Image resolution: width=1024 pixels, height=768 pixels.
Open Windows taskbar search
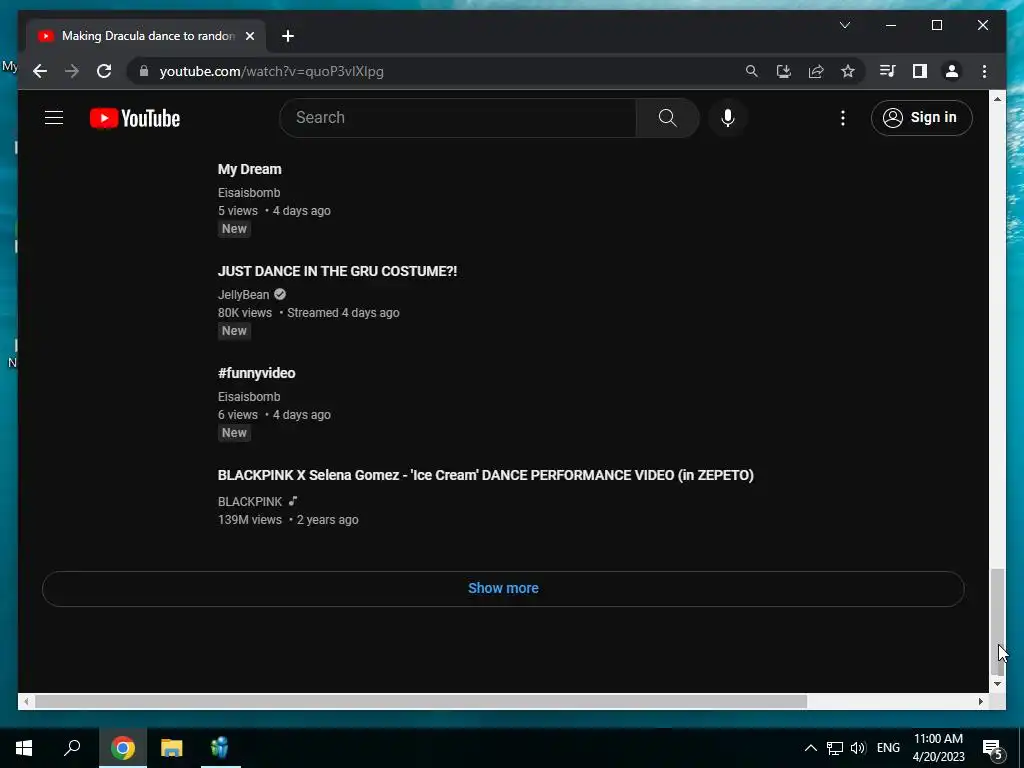[x=72, y=748]
